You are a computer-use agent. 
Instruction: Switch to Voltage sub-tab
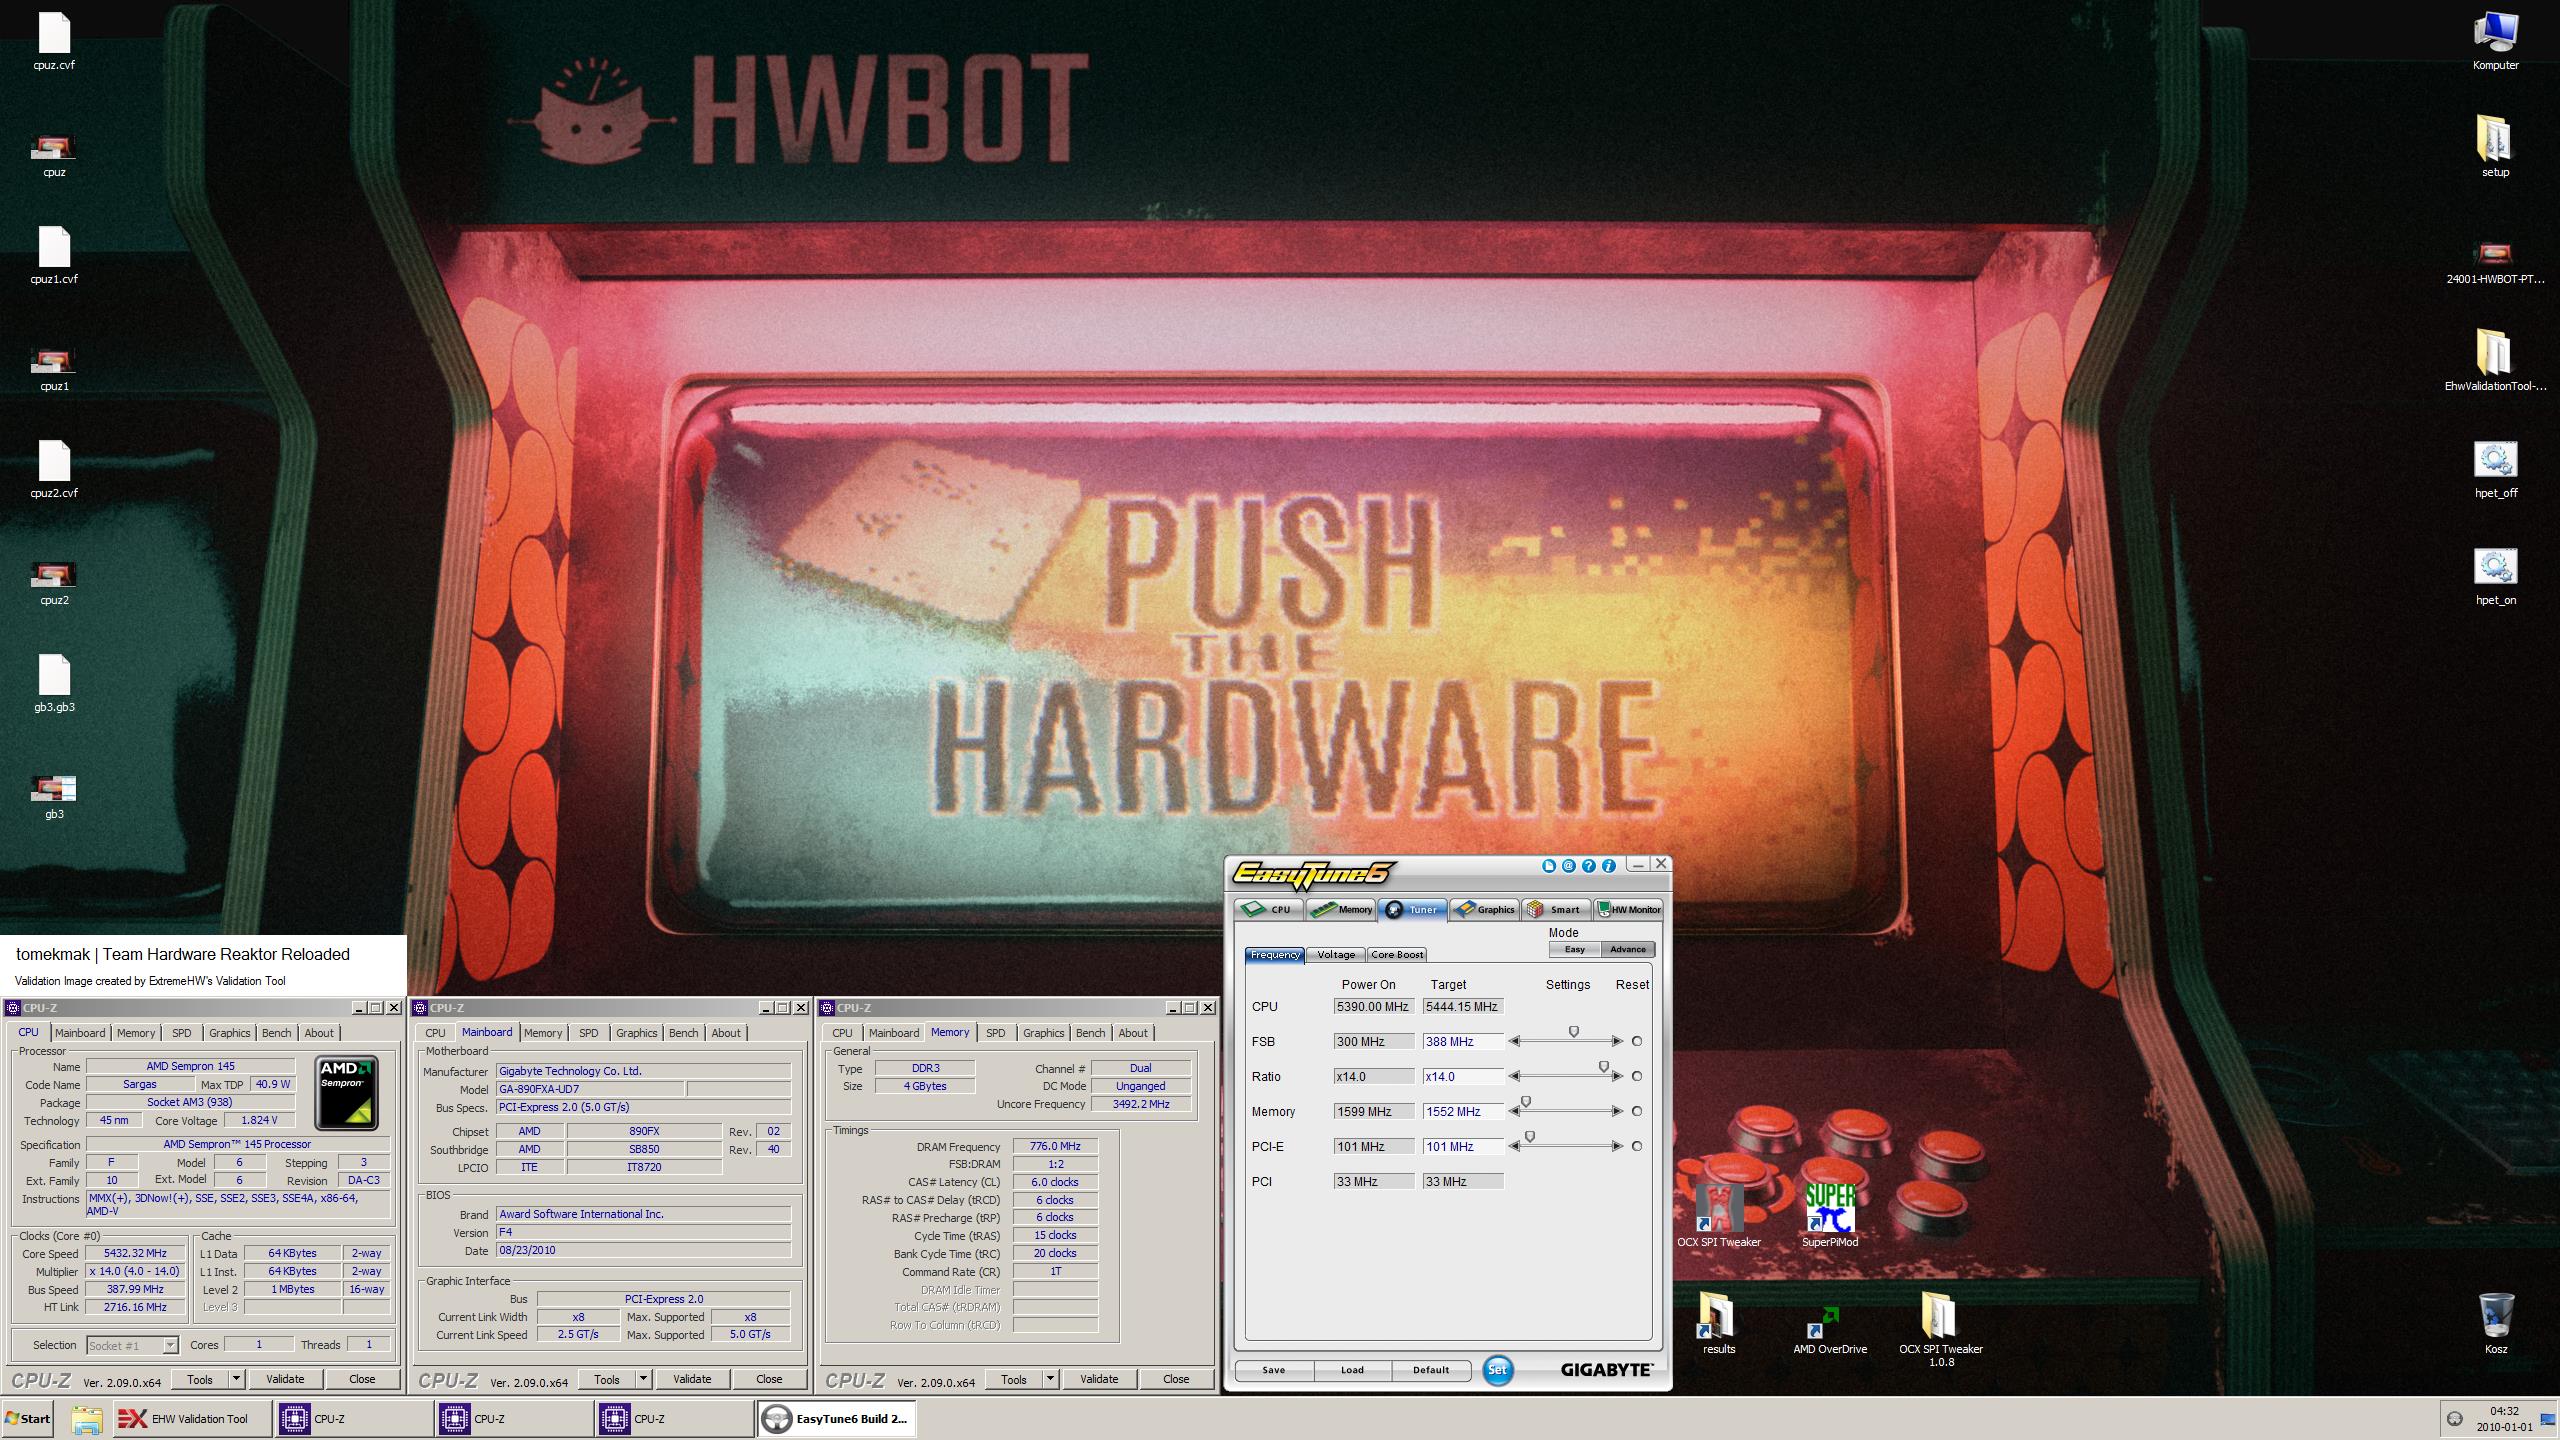point(1336,955)
